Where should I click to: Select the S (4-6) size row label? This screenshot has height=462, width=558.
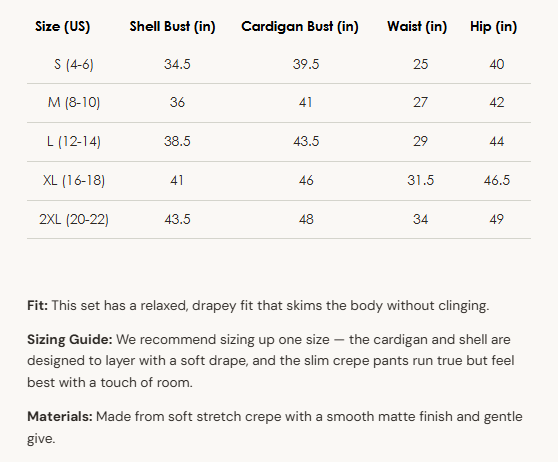(x=74, y=64)
